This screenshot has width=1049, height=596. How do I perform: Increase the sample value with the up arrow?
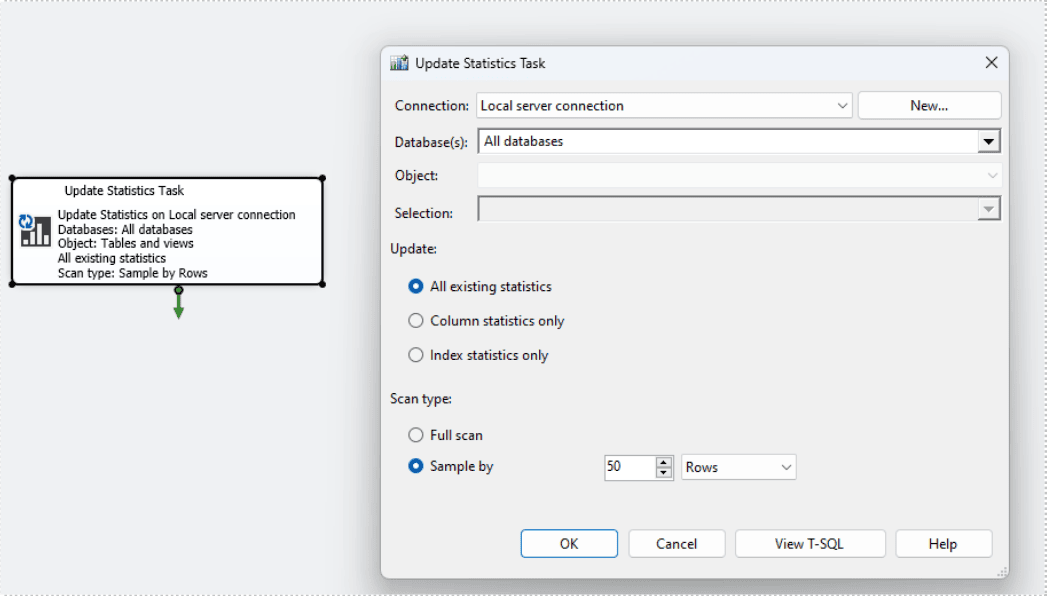663,462
